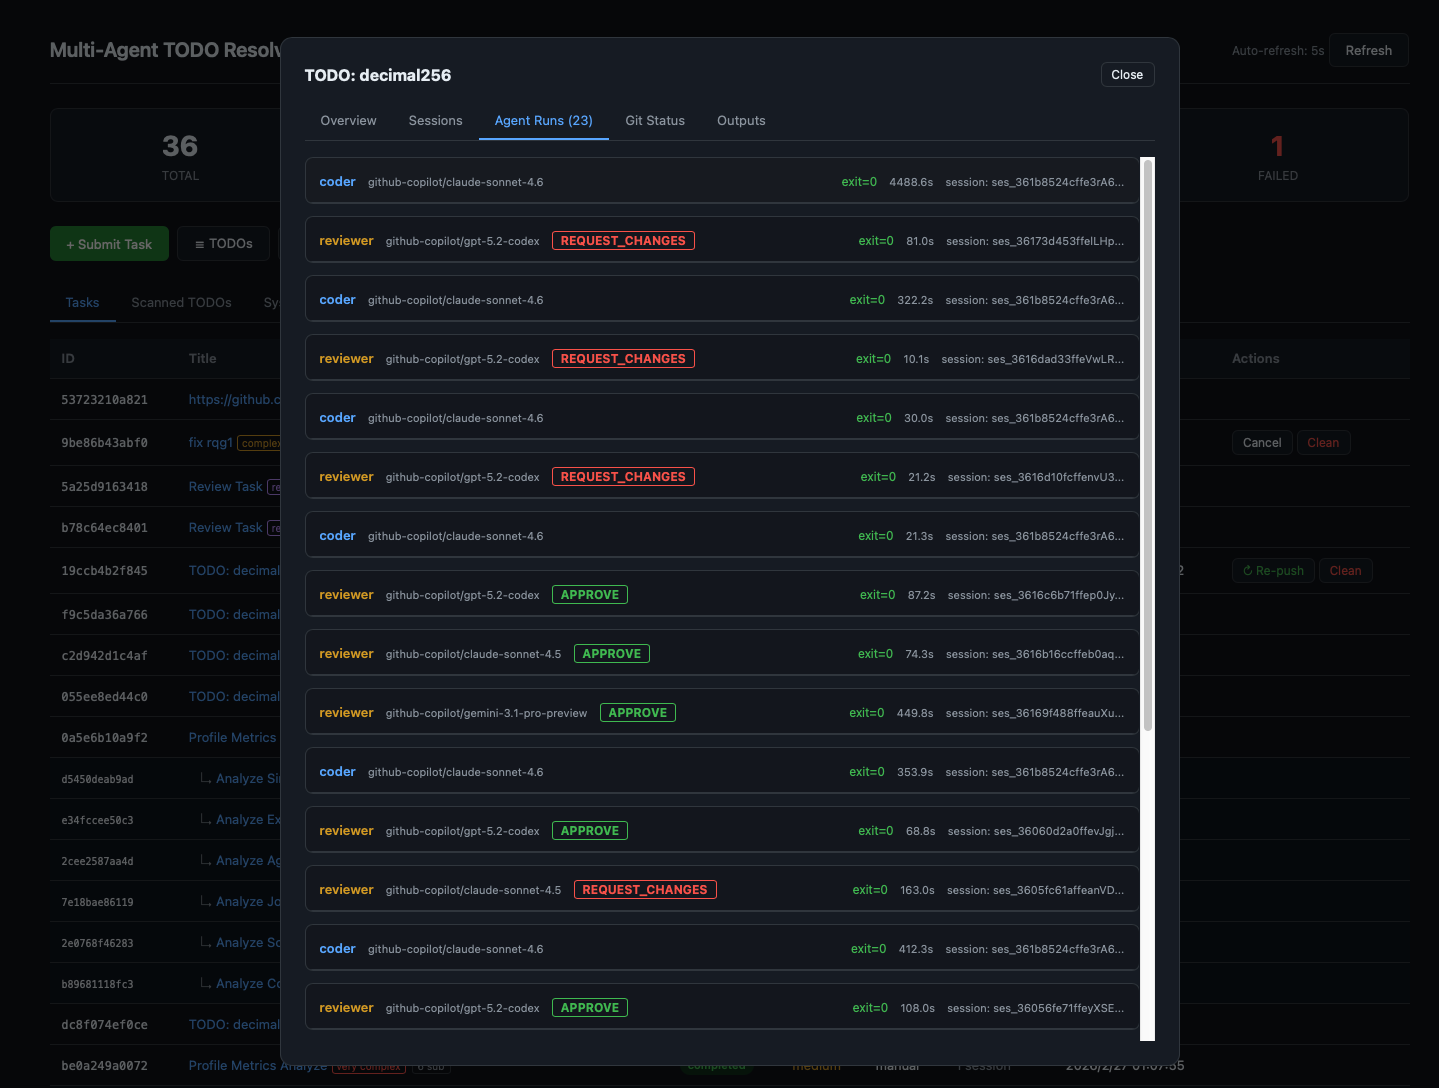Click Cancel for task 9be86b43abf0
1439x1088 pixels.
1261,442
